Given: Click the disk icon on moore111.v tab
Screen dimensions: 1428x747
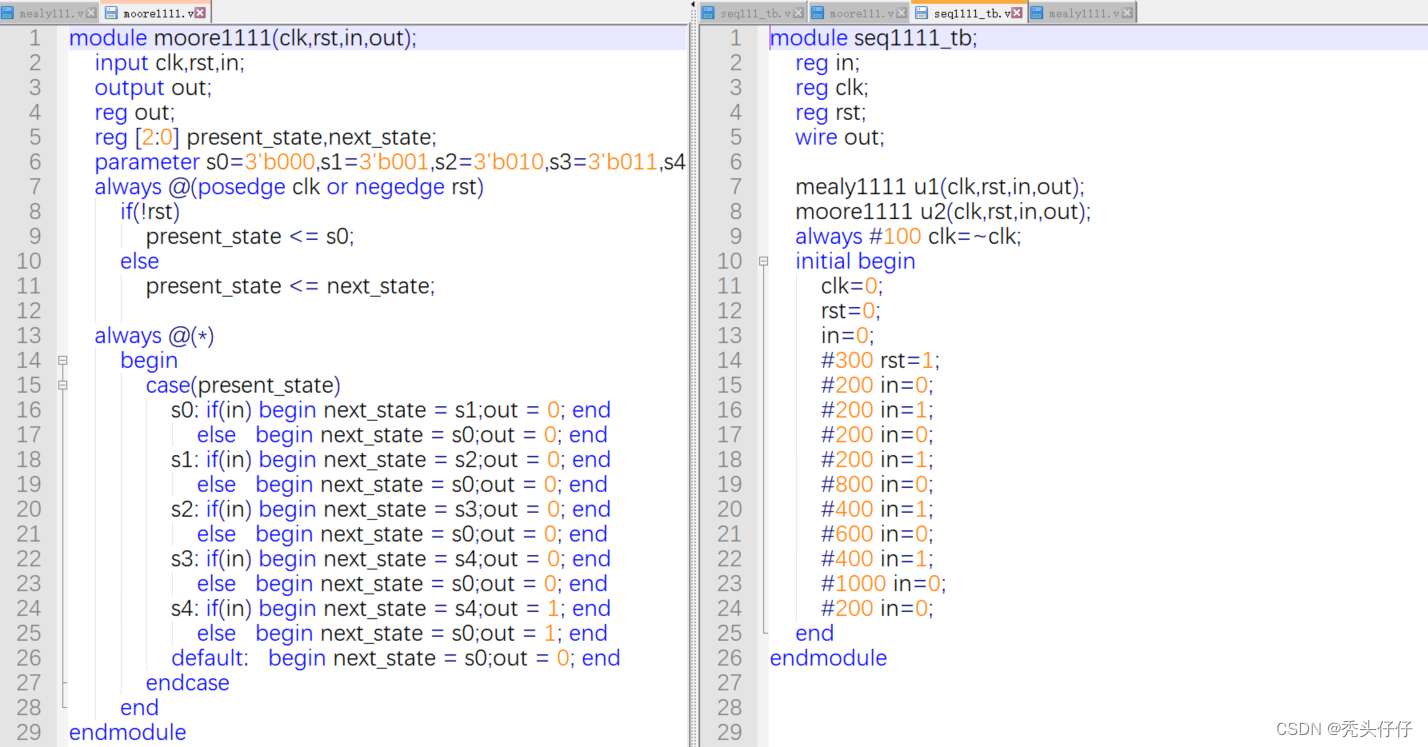Looking at the screenshot, I should (x=817, y=14).
